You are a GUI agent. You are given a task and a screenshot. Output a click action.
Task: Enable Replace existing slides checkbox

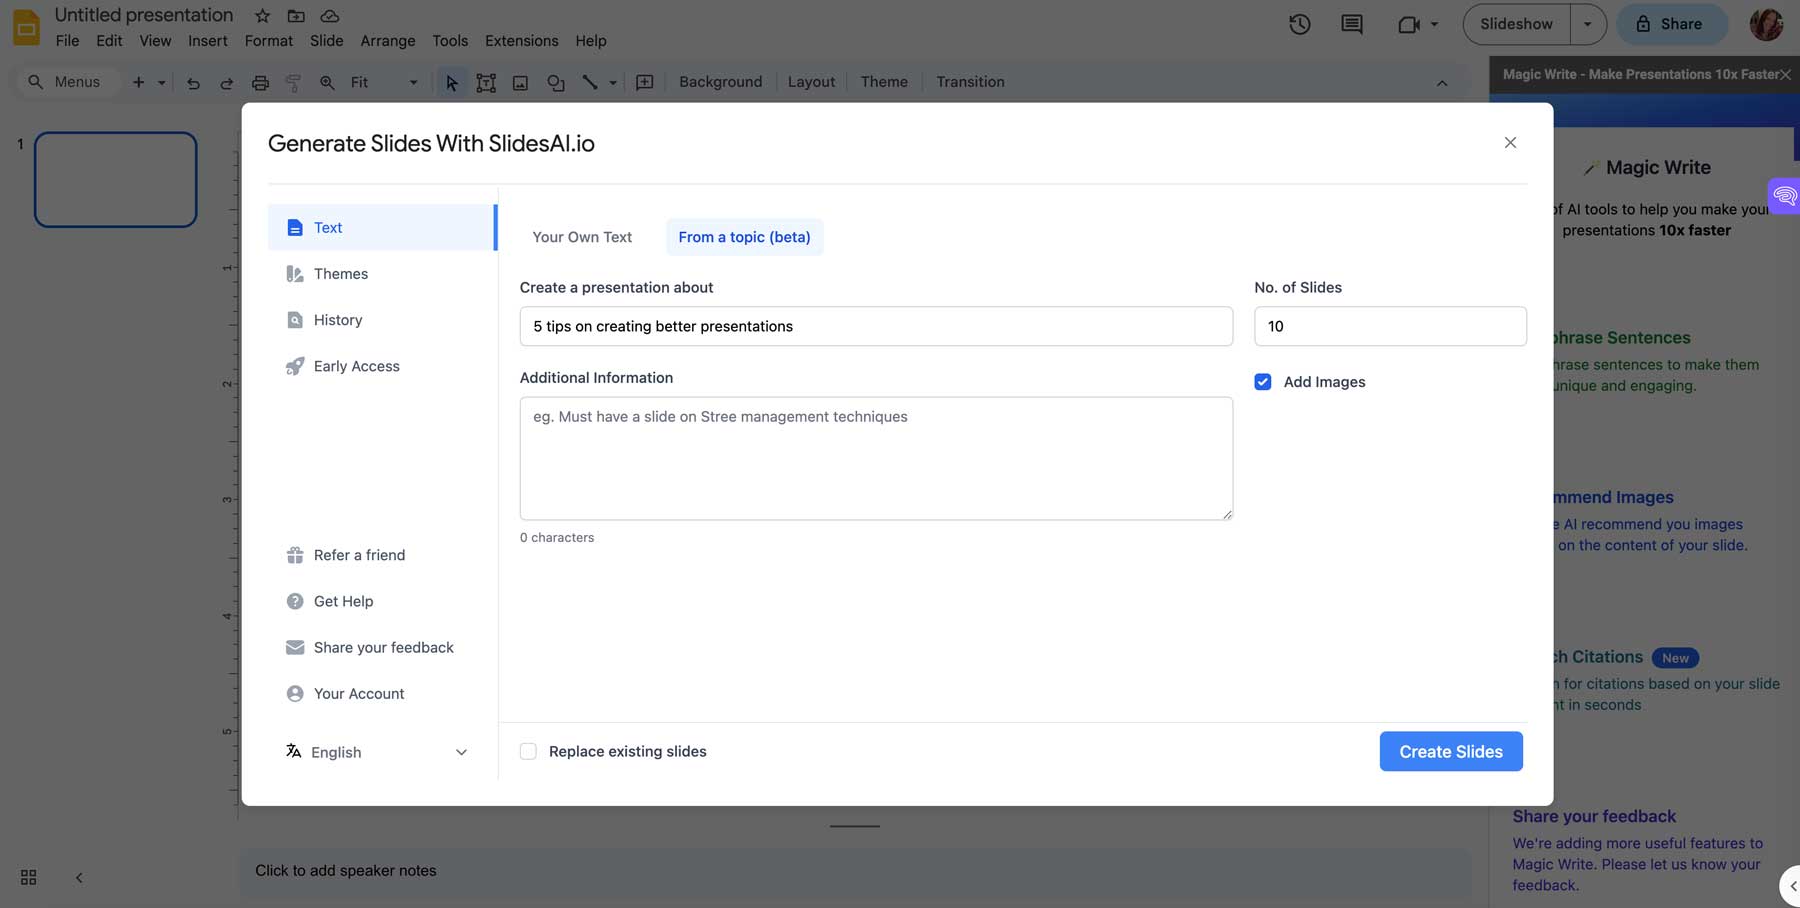click(x=528, y=751)
